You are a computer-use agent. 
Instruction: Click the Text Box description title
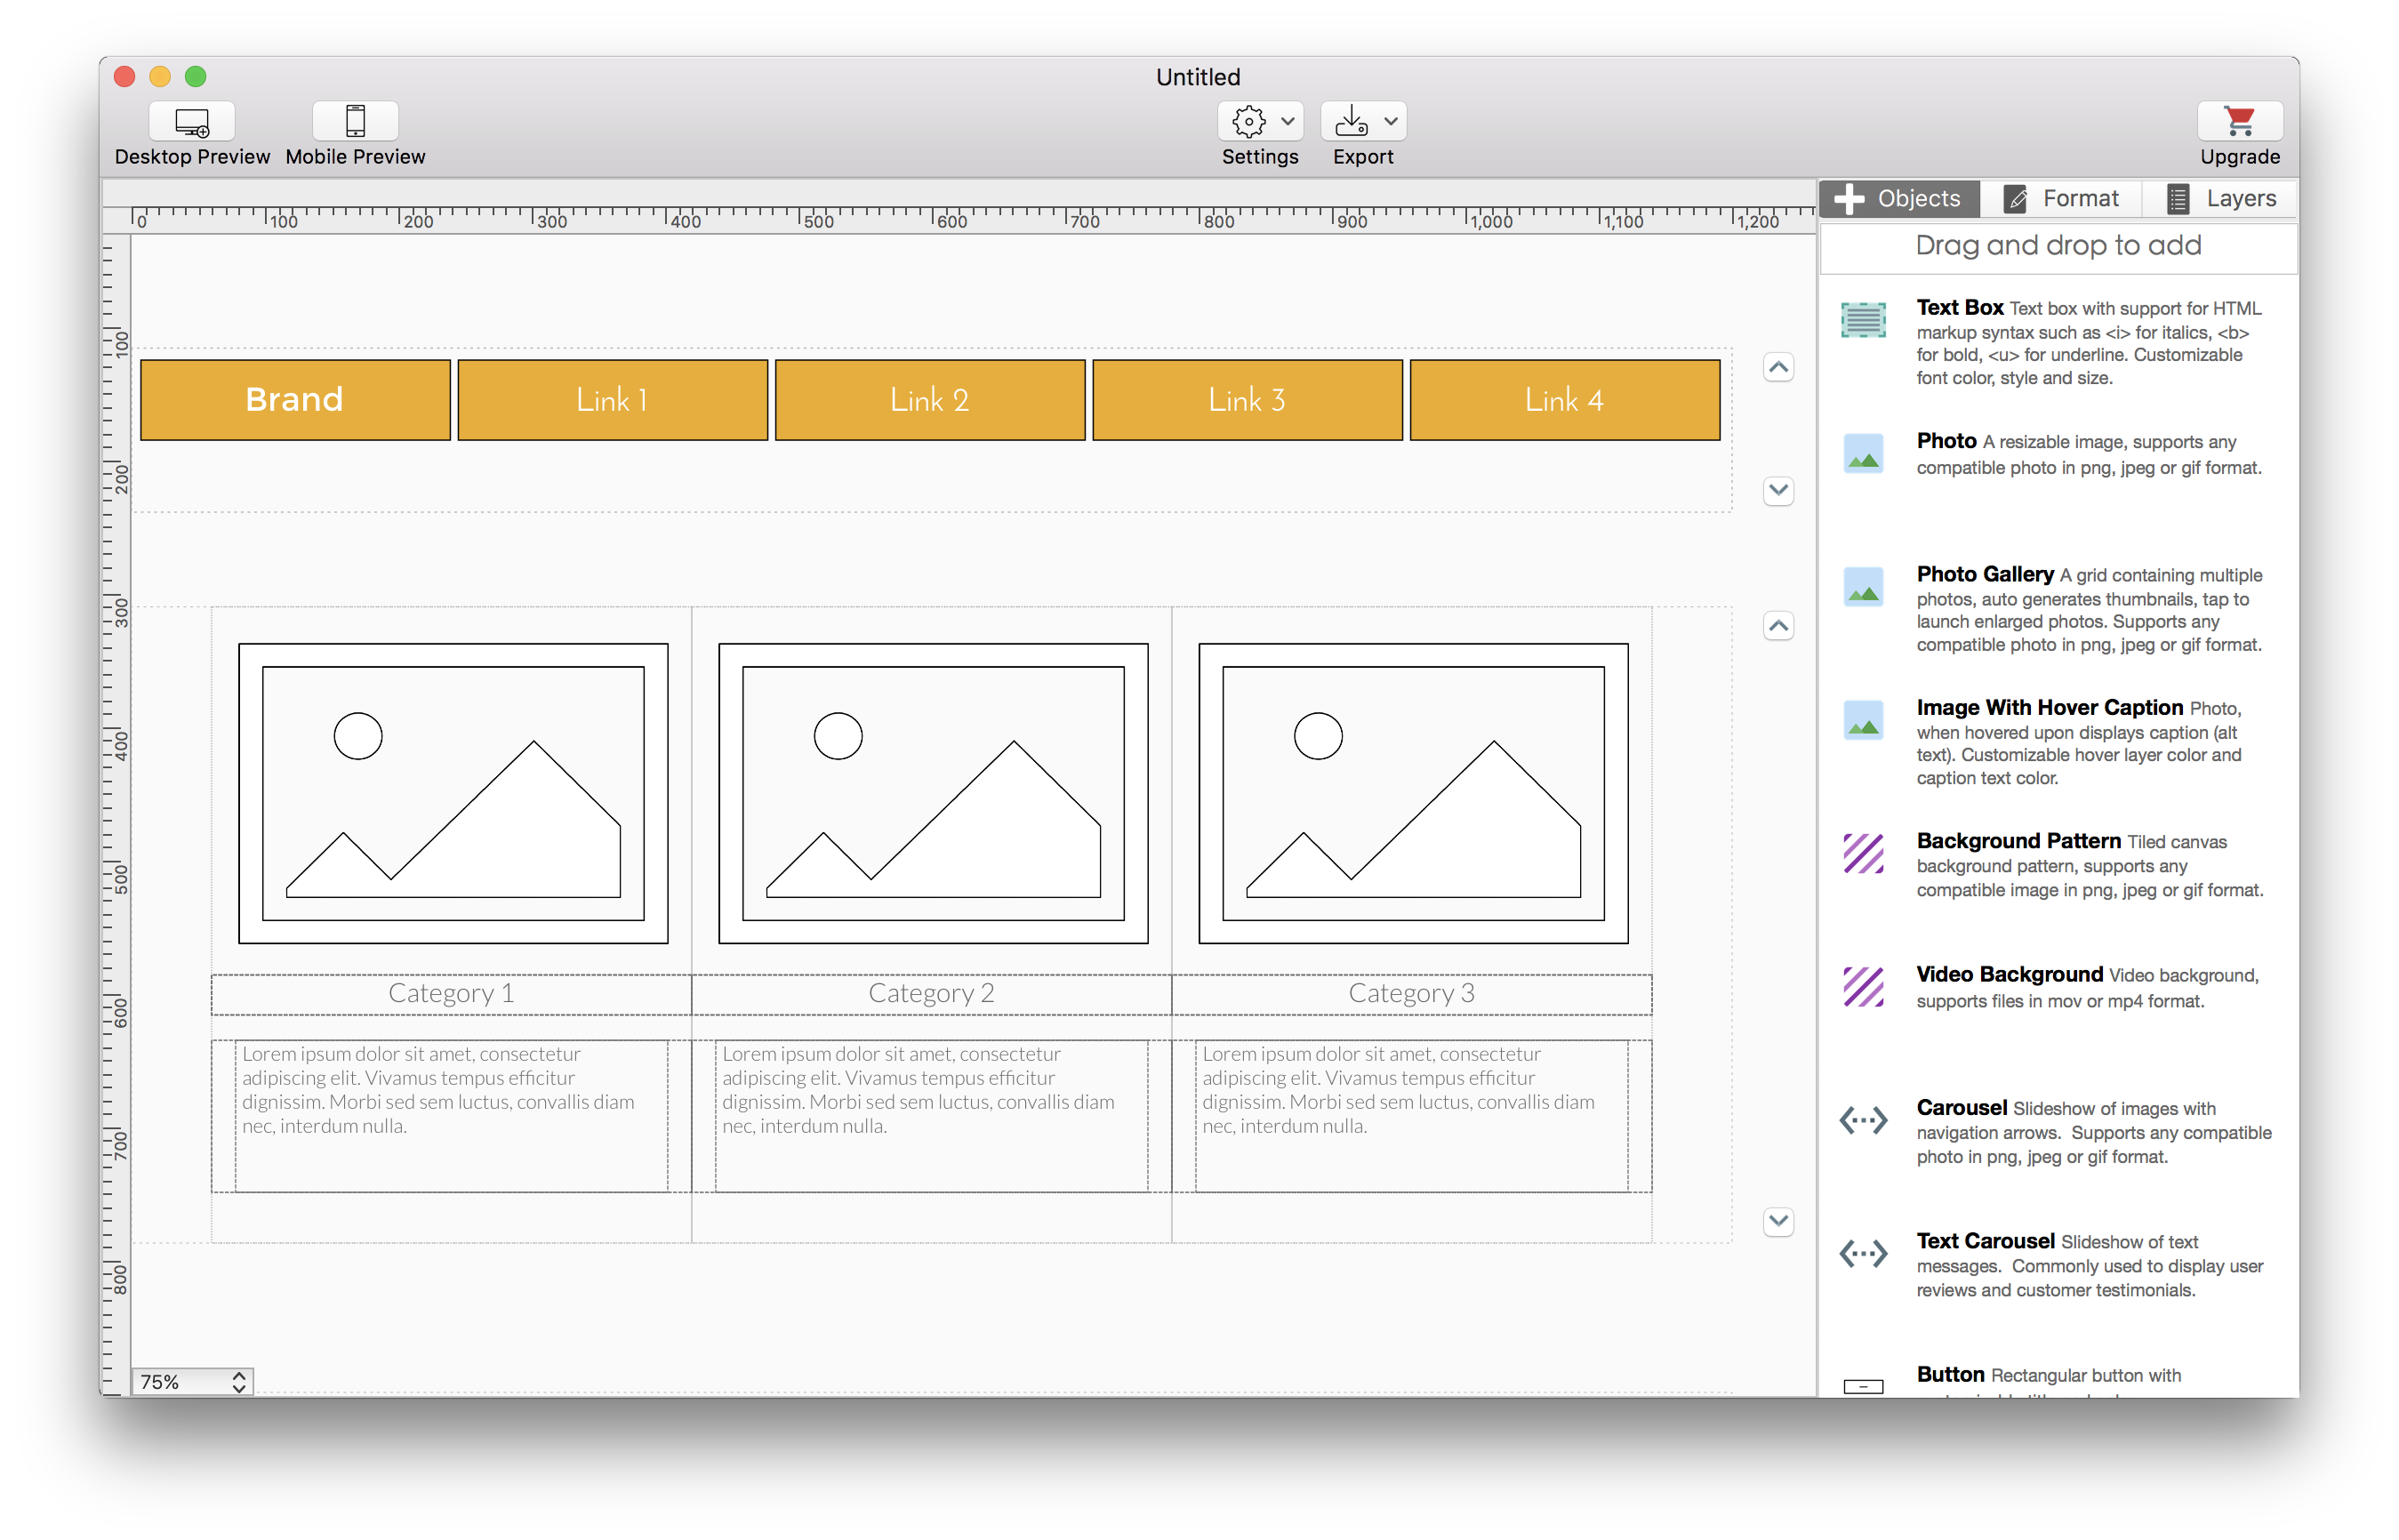[1959, 308]
